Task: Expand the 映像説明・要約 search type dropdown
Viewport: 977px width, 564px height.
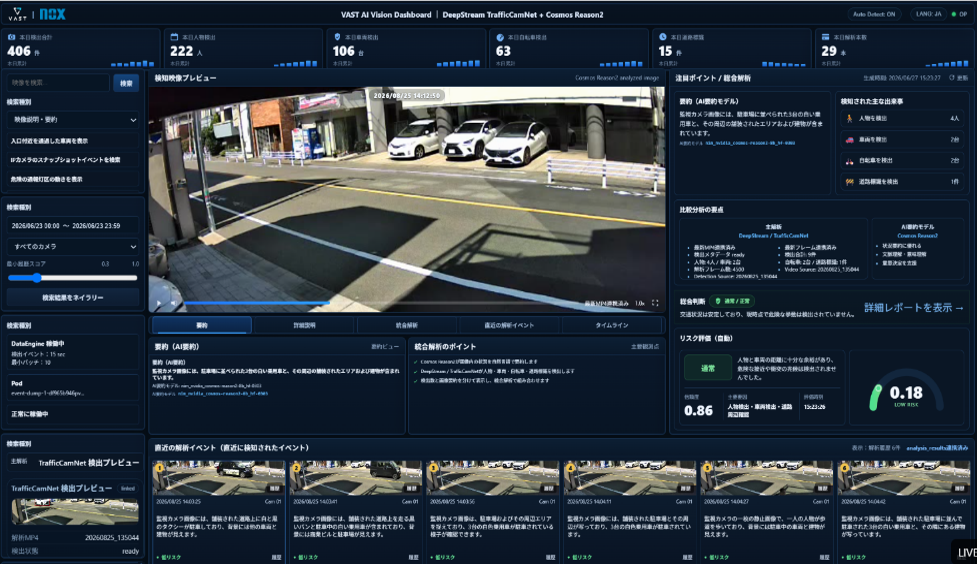Action: click(74, 120)
